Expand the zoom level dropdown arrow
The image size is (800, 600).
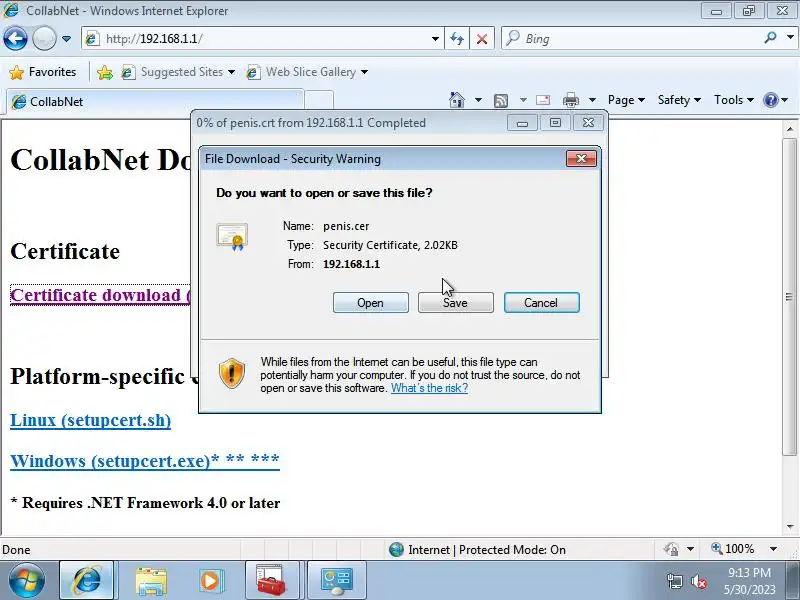773,549
